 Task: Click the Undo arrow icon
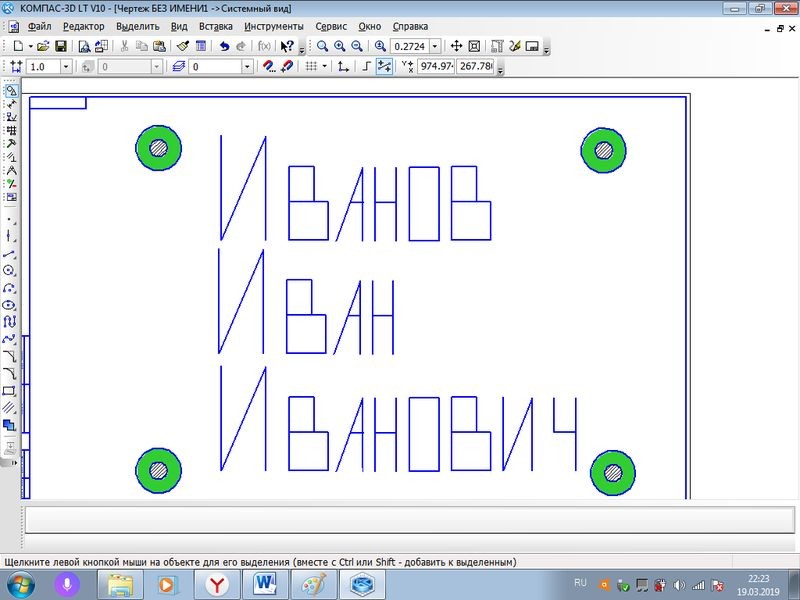click(x=223, y=46)
